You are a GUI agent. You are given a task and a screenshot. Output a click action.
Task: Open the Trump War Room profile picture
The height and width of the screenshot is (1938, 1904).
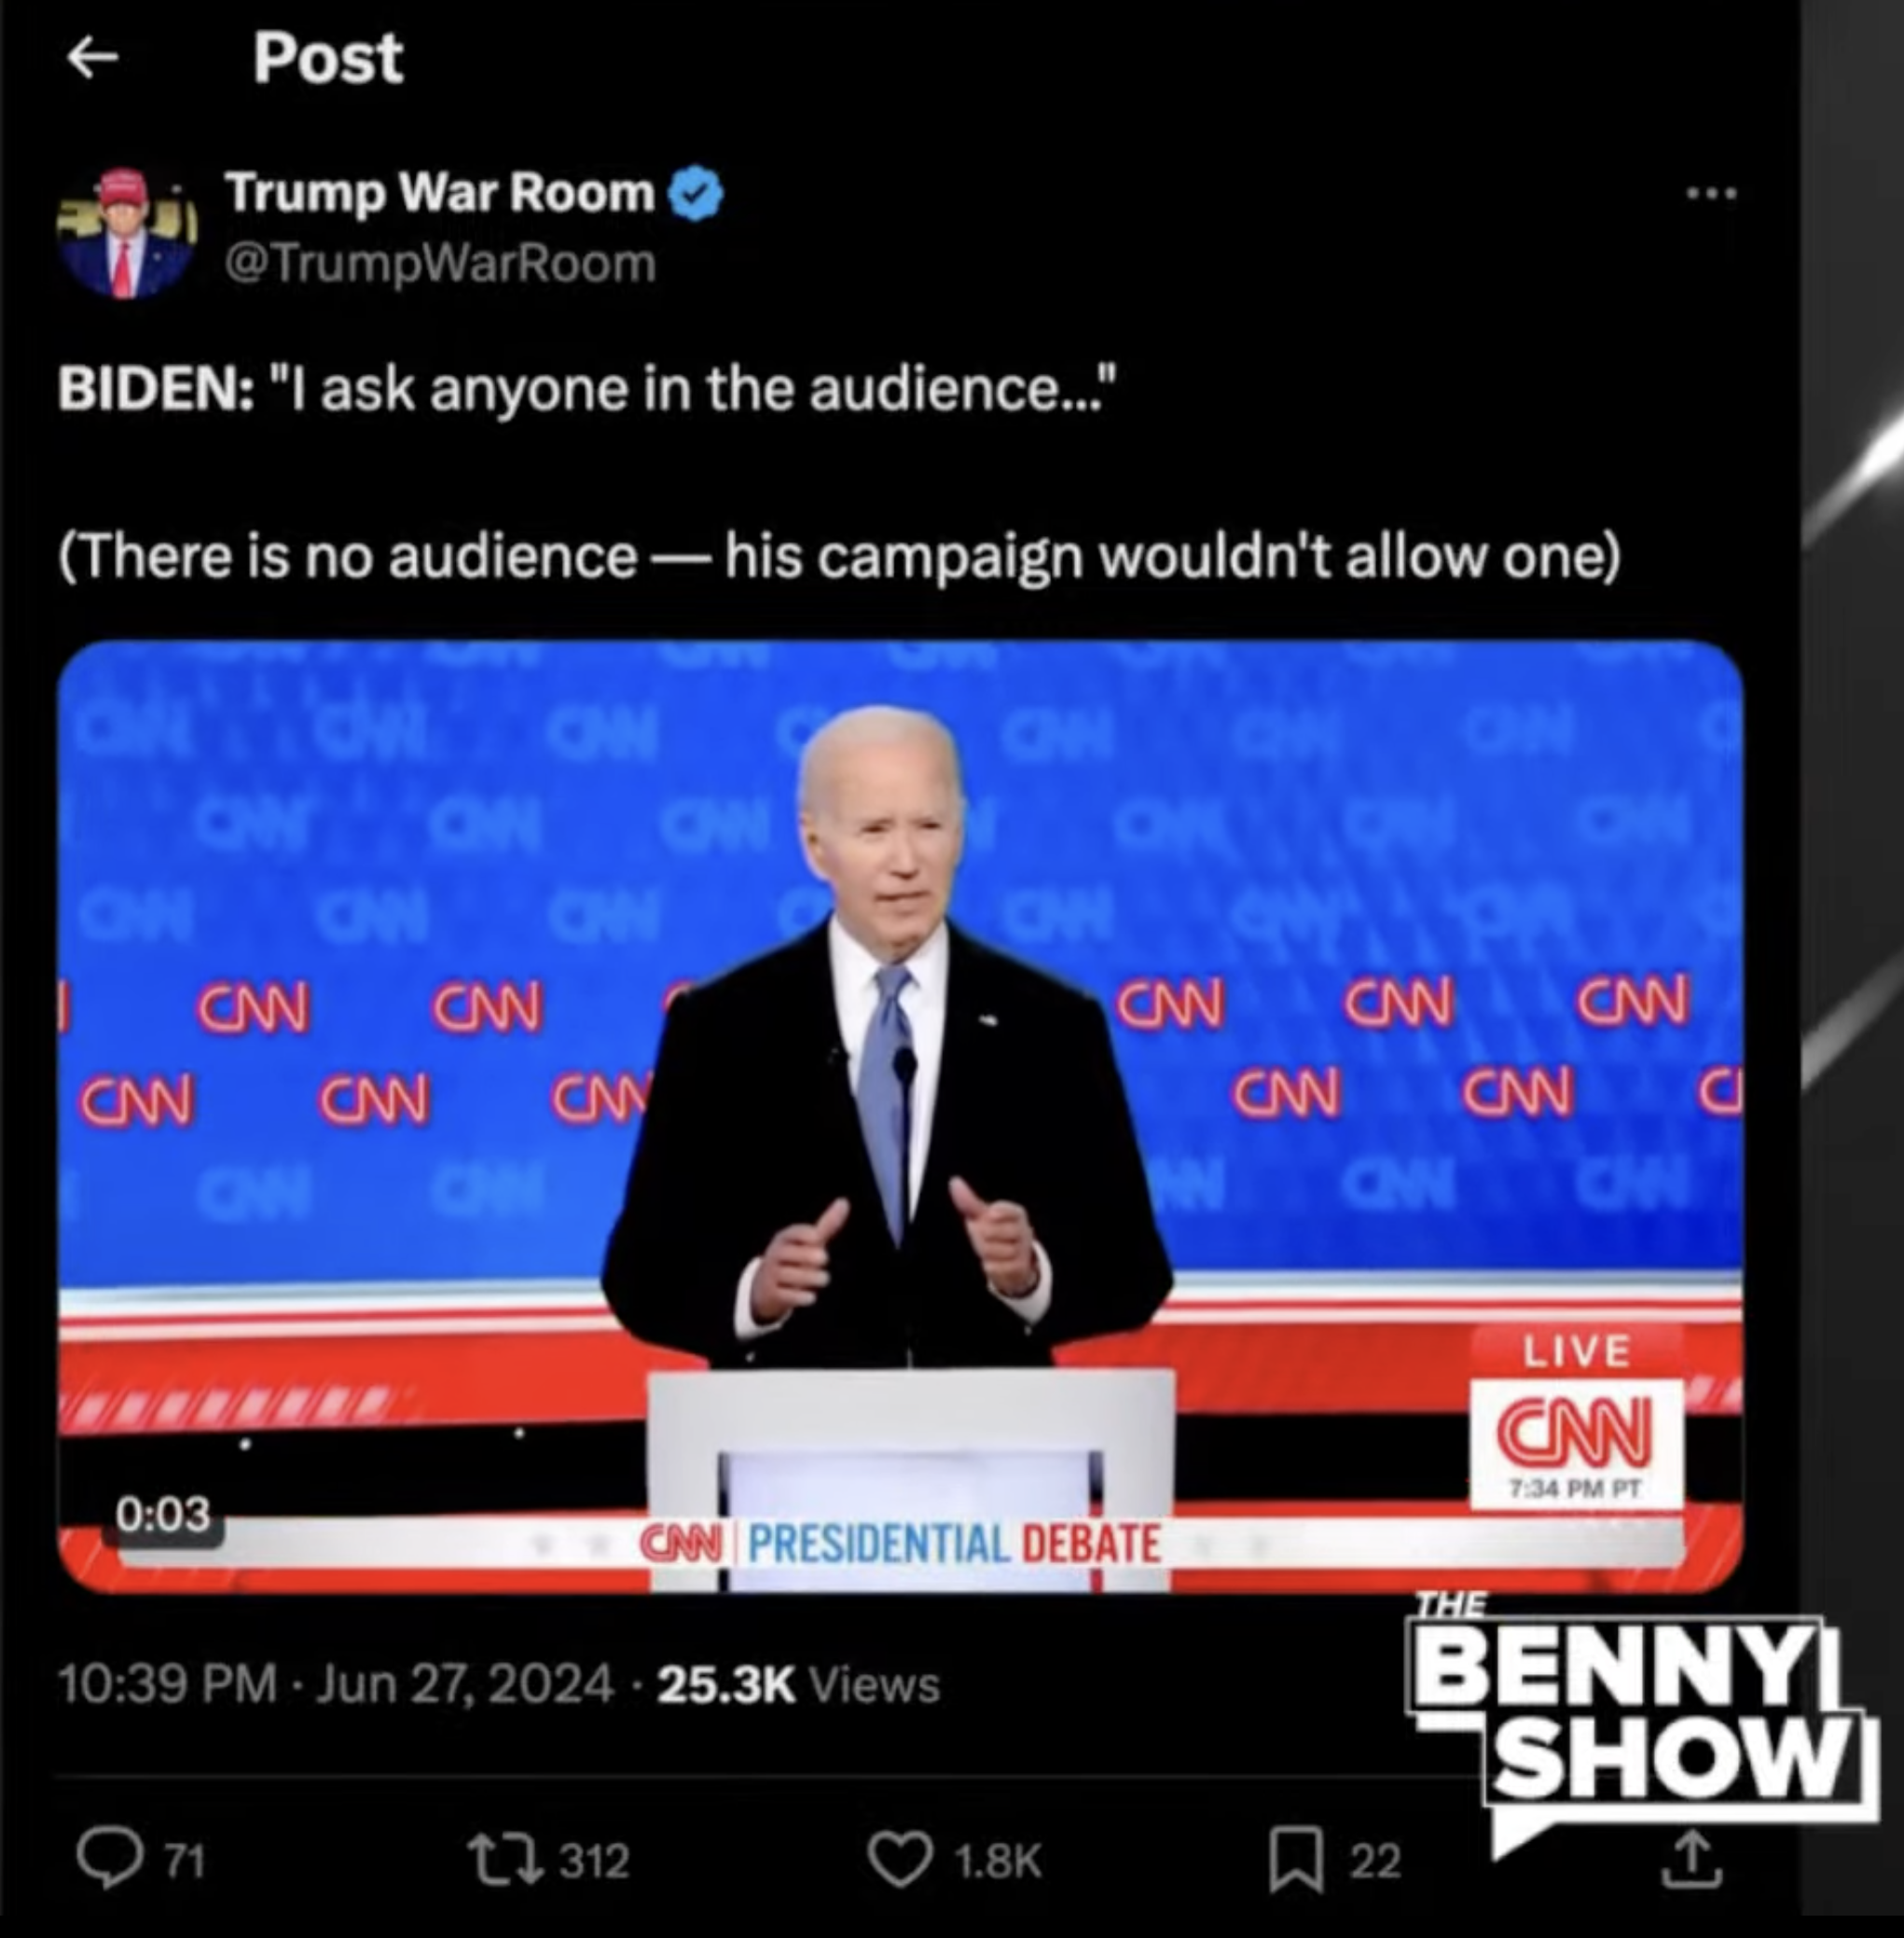[x=125, y=233]
